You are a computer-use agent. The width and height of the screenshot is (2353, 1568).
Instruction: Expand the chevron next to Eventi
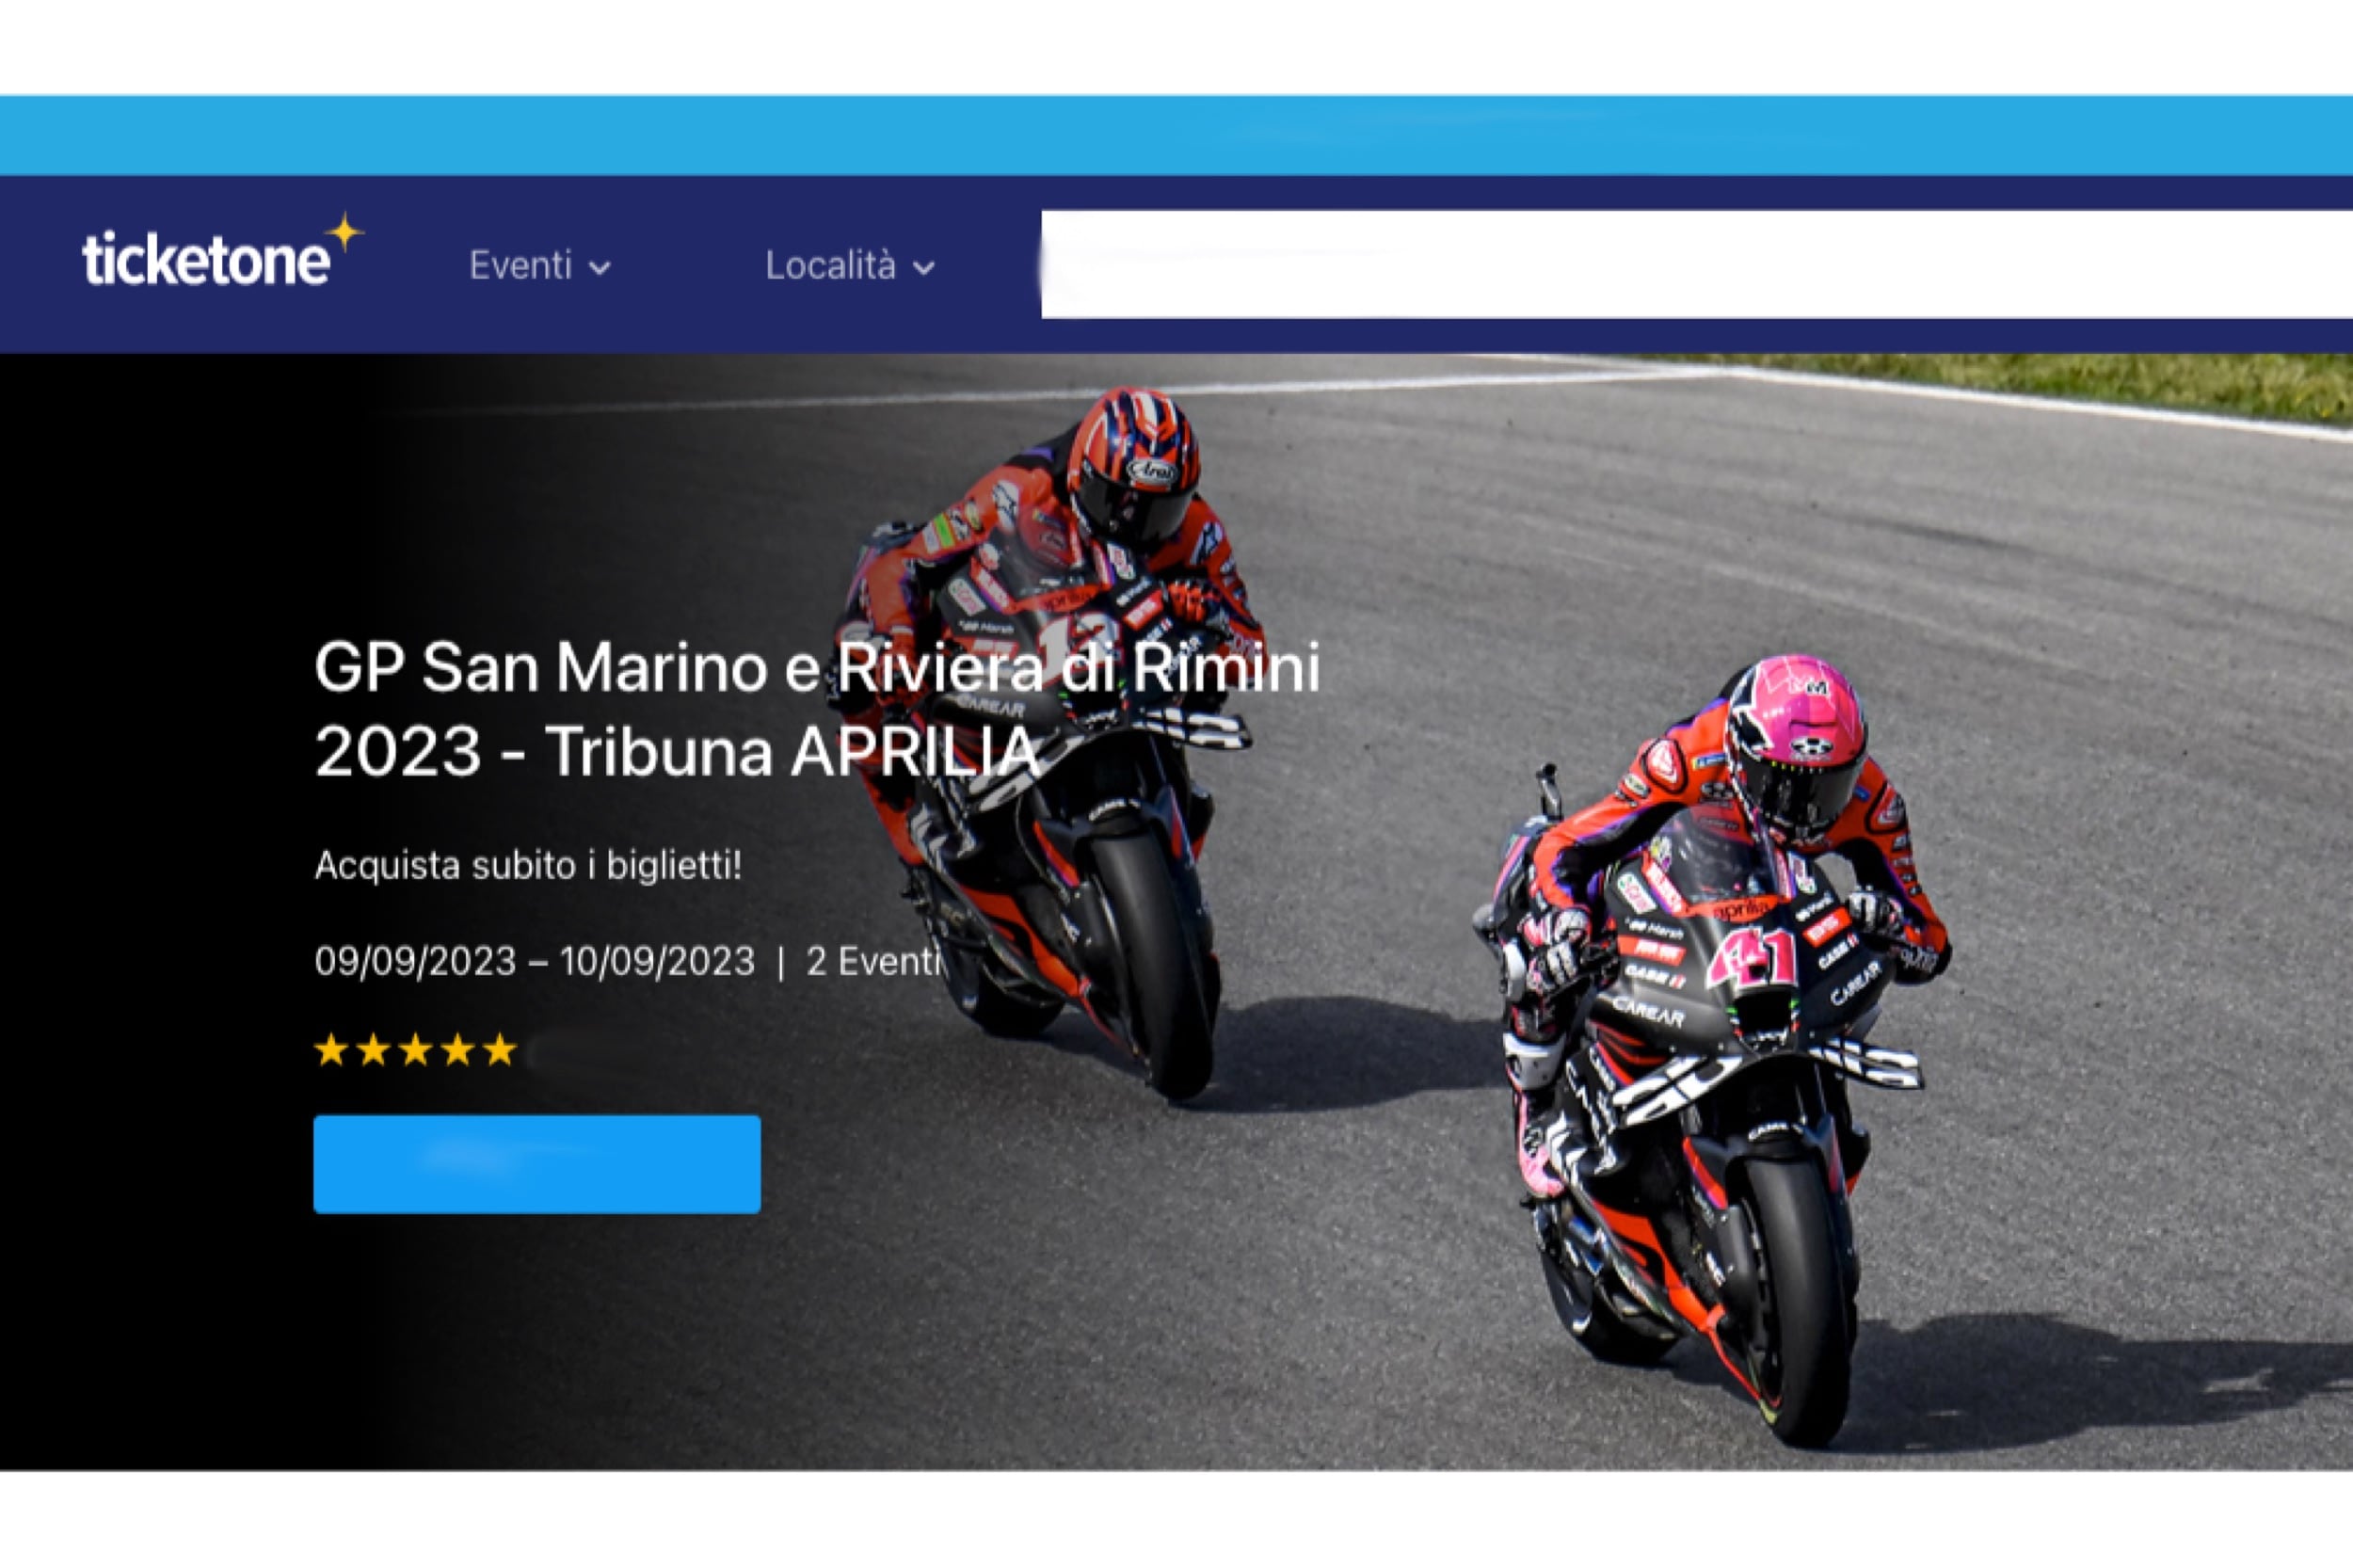click(x=599, y=268)
